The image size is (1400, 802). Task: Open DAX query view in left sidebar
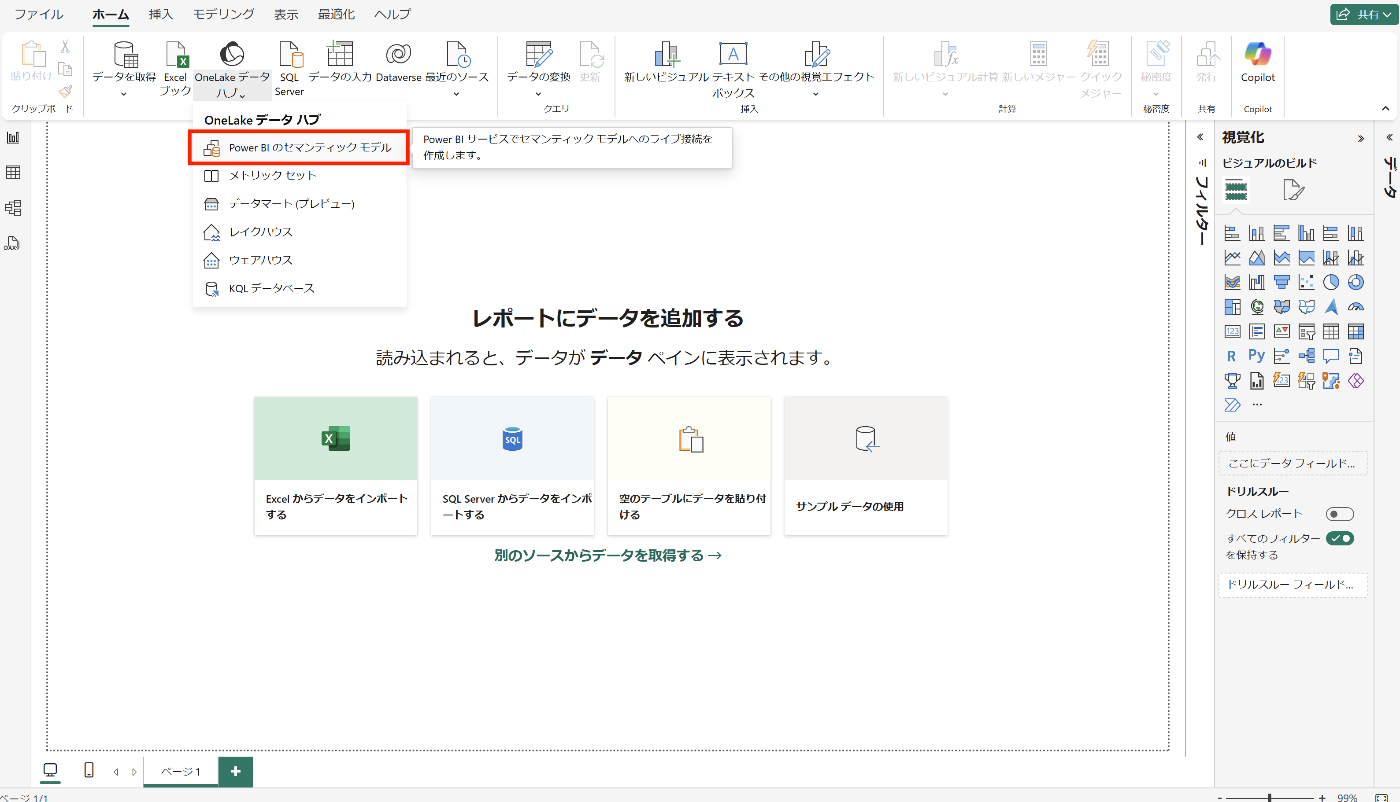[13, 243]
